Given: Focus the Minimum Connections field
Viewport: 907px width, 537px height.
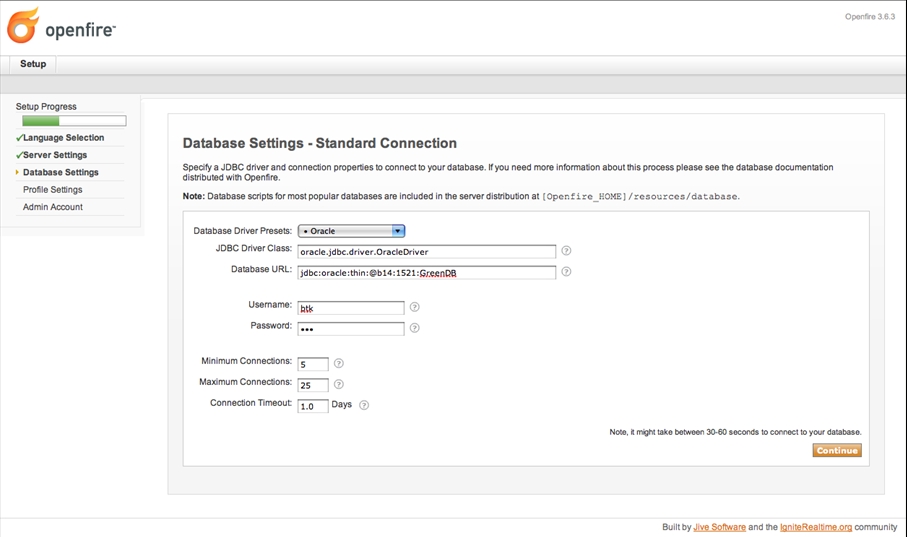Looking at the screenshot, I should click(313, 364).
